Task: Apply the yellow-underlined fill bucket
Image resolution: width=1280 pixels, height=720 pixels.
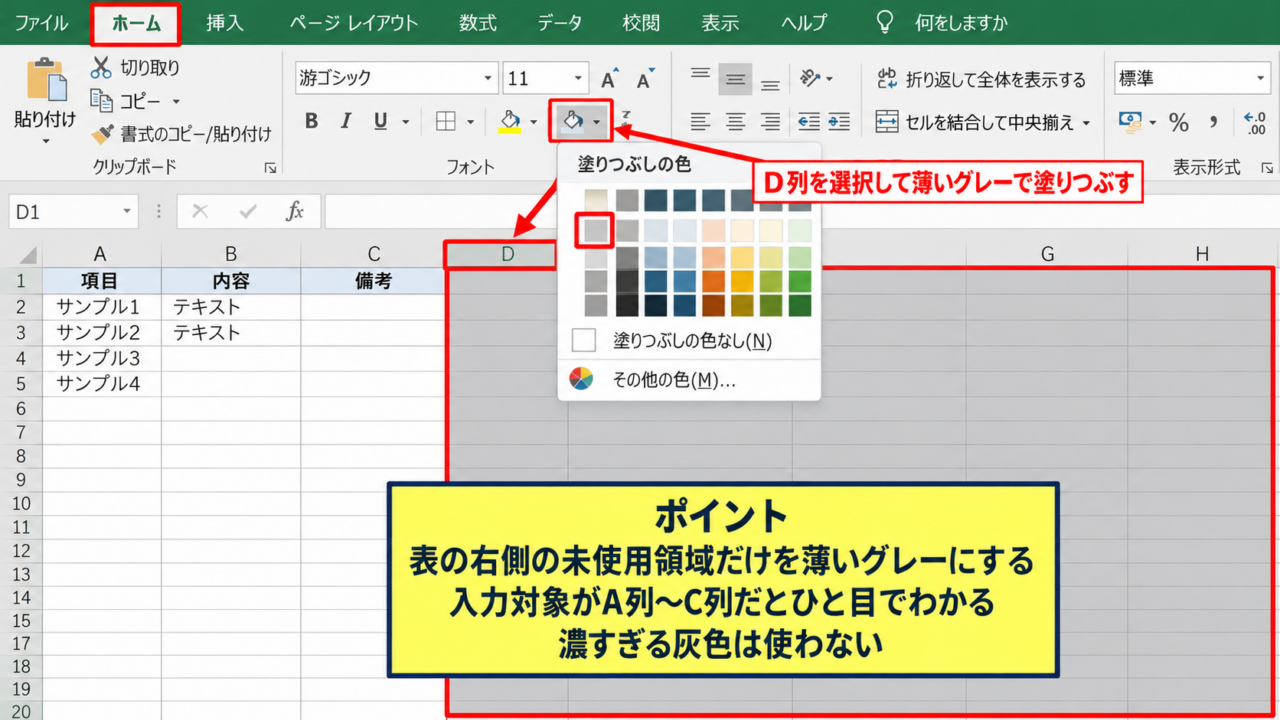Action: 510,122
